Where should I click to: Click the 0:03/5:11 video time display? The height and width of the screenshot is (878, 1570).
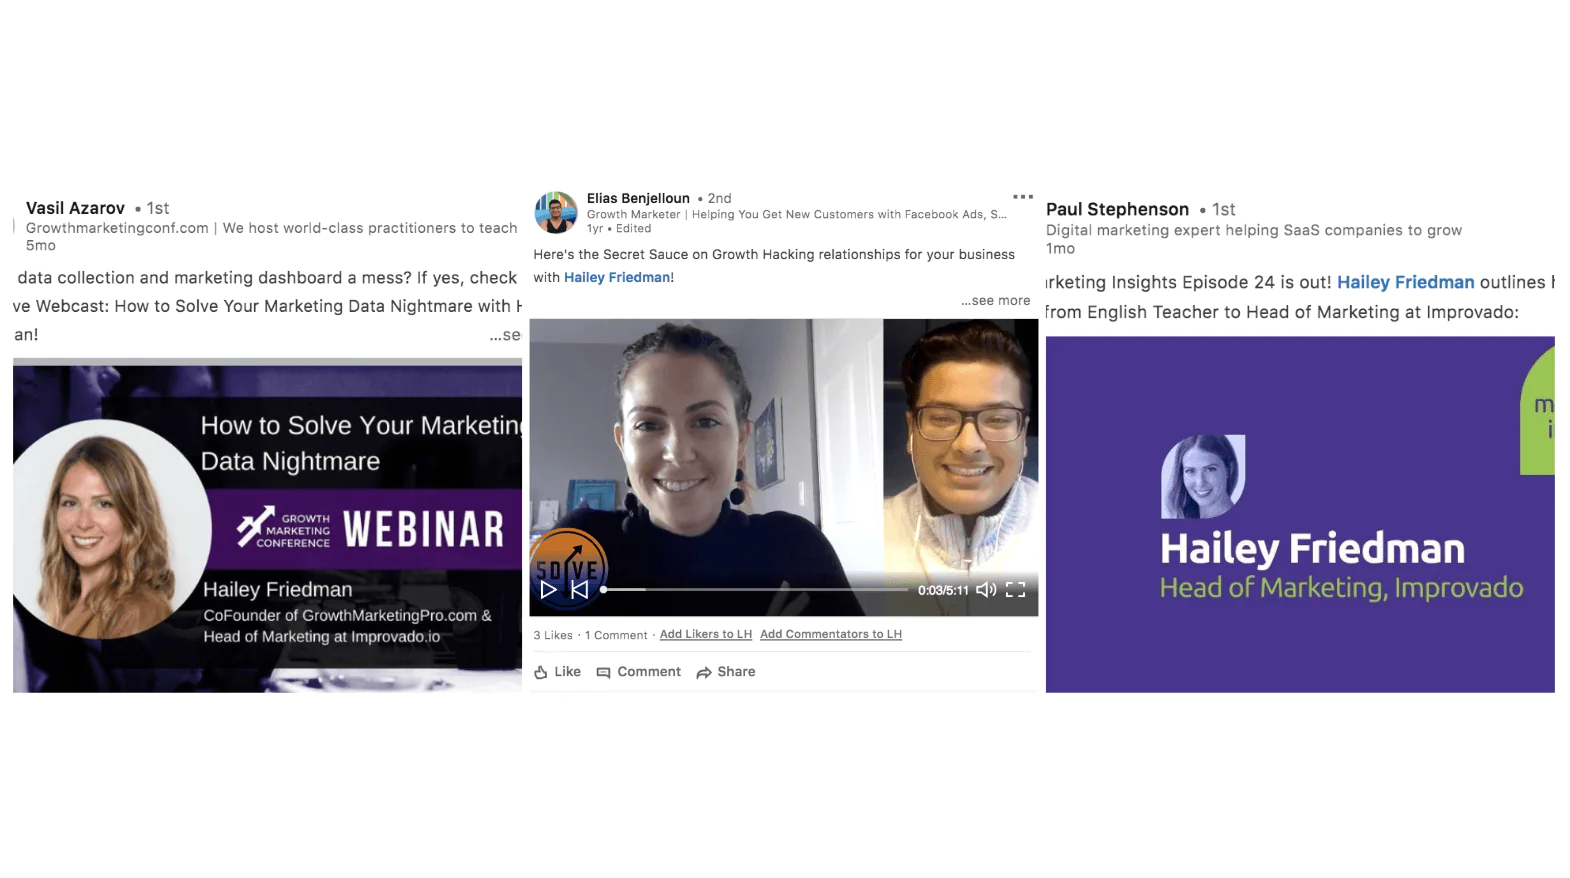(x=943, y=590)
